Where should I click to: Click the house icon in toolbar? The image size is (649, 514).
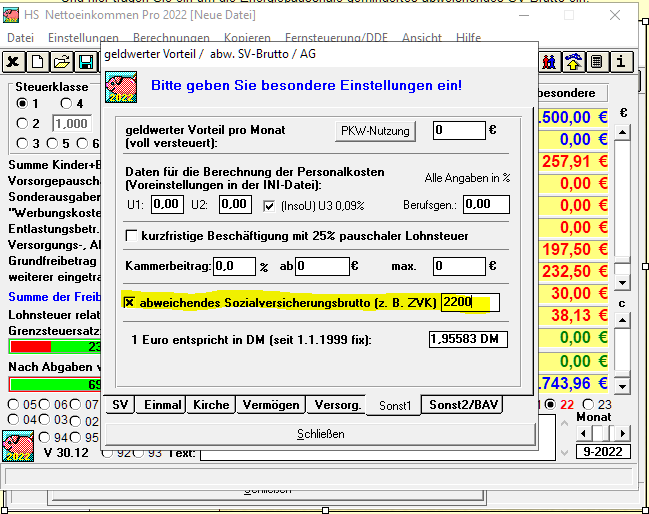pos(574,62)
